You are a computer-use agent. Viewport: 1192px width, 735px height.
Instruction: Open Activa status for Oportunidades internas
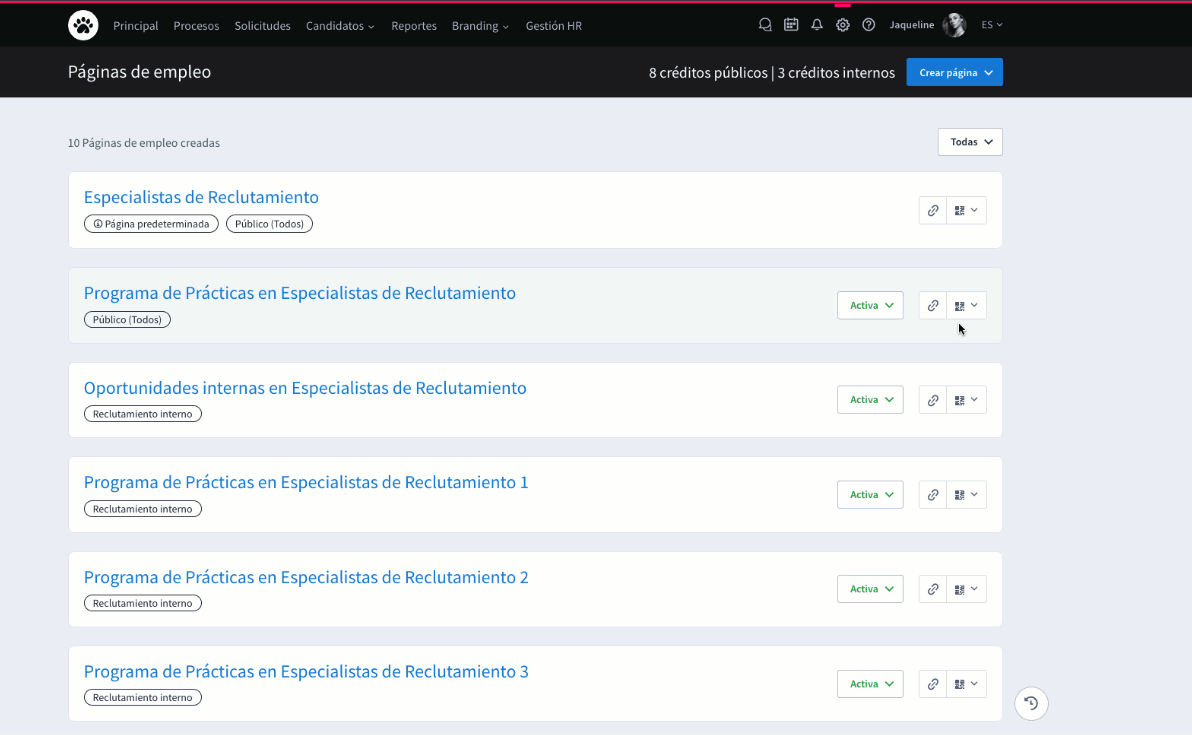click(869, 399)
